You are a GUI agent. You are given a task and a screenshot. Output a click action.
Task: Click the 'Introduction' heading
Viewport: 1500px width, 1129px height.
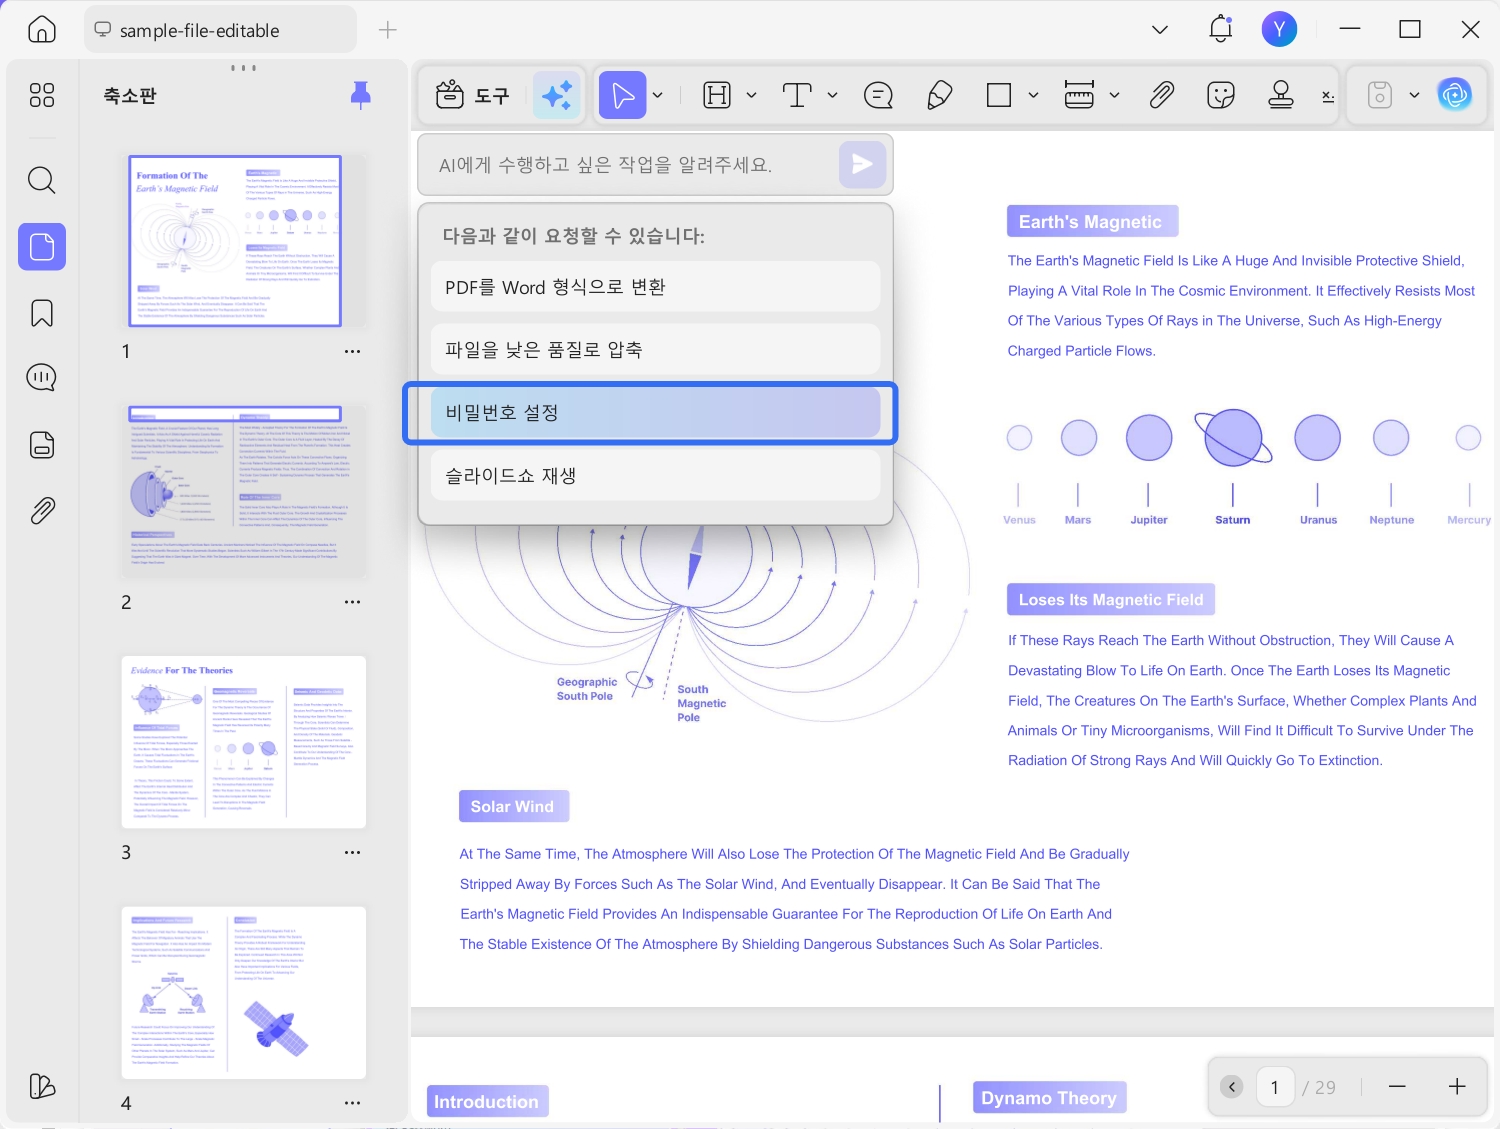(x=487, y=1101)
